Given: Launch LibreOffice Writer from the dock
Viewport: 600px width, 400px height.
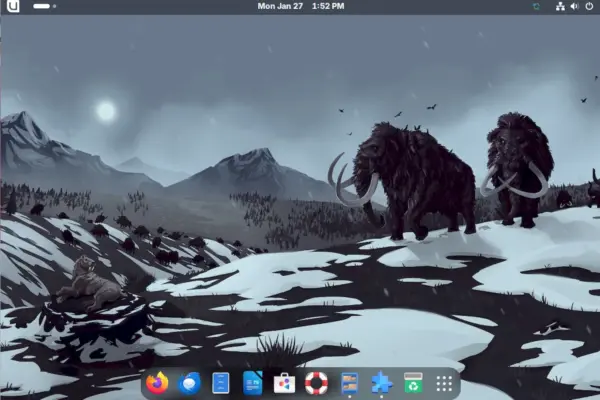Looking at the screenshot, I should (253, 382).
